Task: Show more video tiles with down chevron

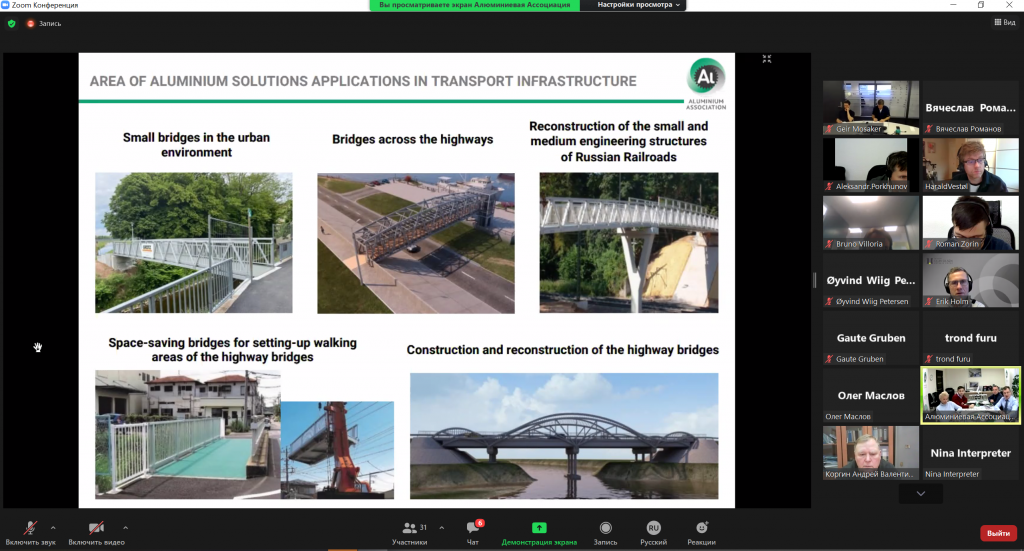Action: (921, 494)
